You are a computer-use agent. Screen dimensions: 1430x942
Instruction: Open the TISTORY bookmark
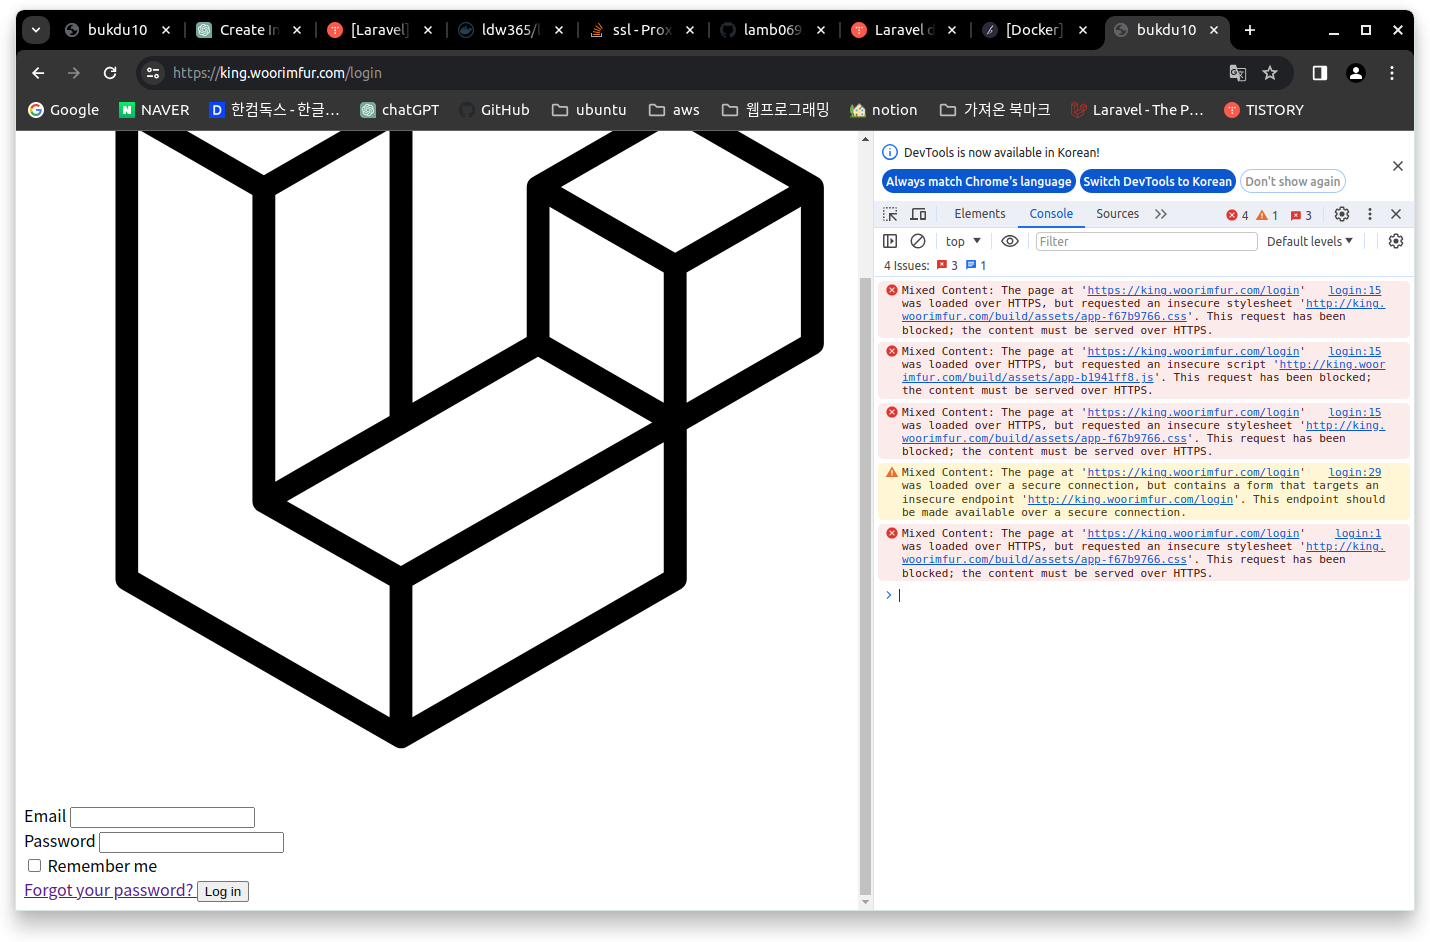coord(1264,110)
